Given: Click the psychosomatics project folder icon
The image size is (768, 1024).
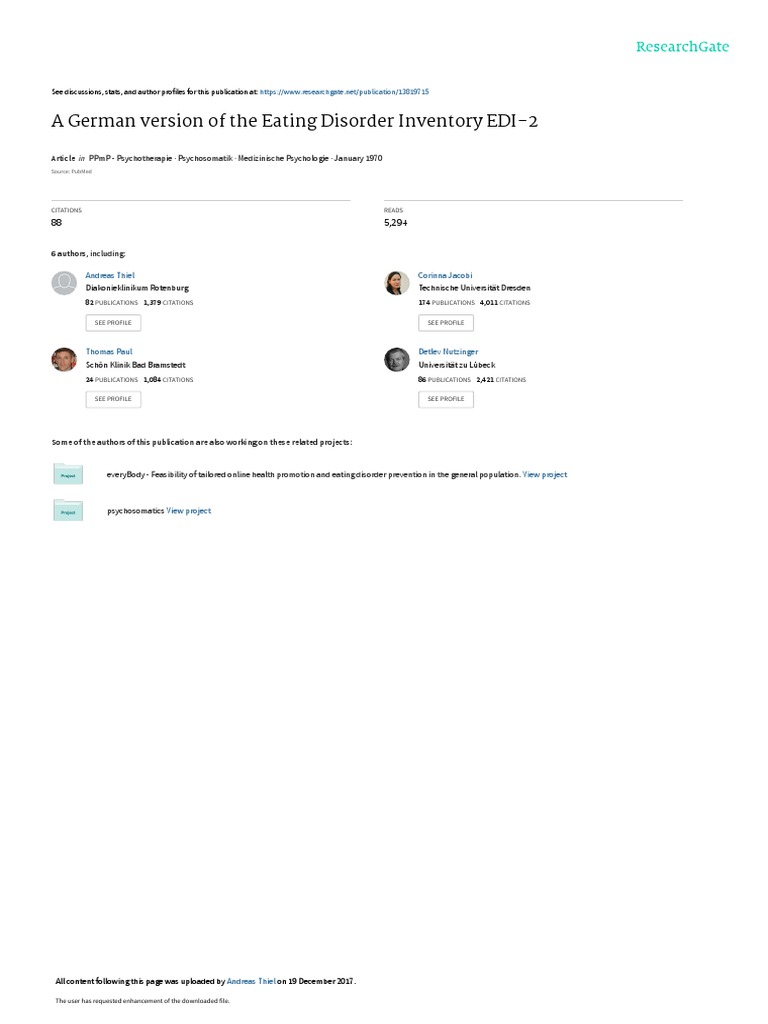Looking at the screenshot, I should click(x=68, y=511).
